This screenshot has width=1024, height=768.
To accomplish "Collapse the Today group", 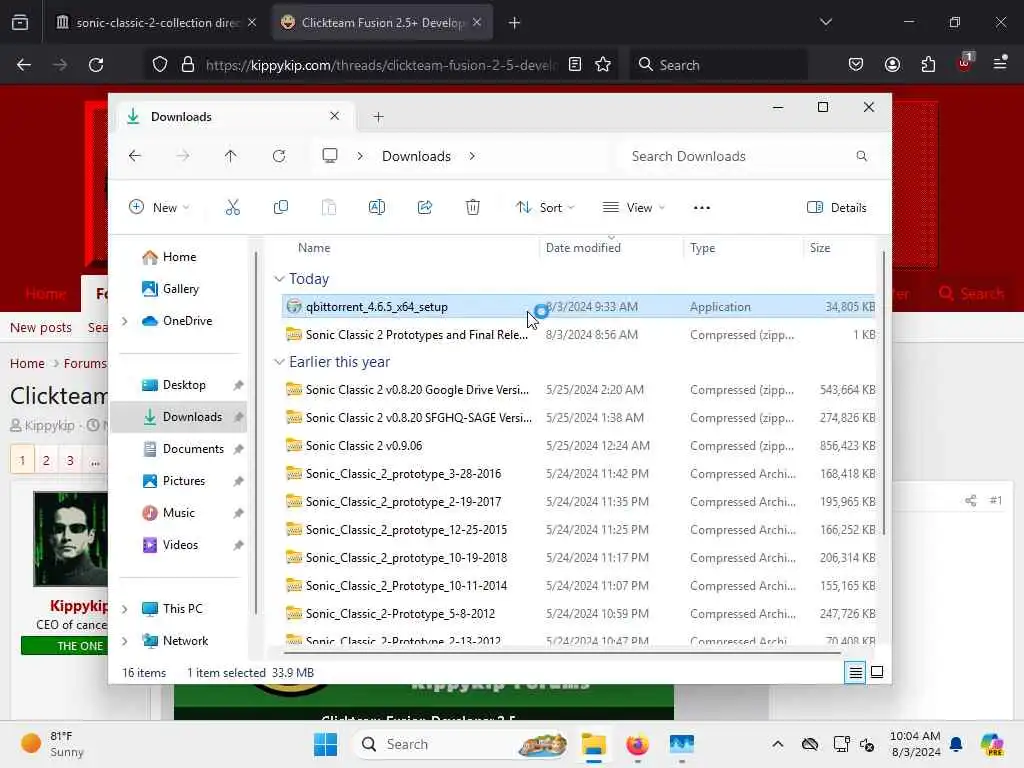I will tap(279, 279).
